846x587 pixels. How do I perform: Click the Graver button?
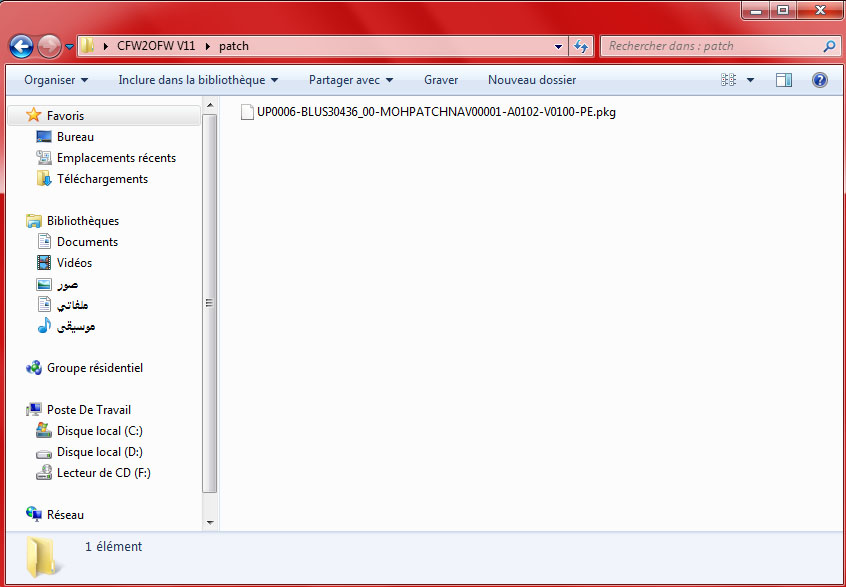coord(441,80)
